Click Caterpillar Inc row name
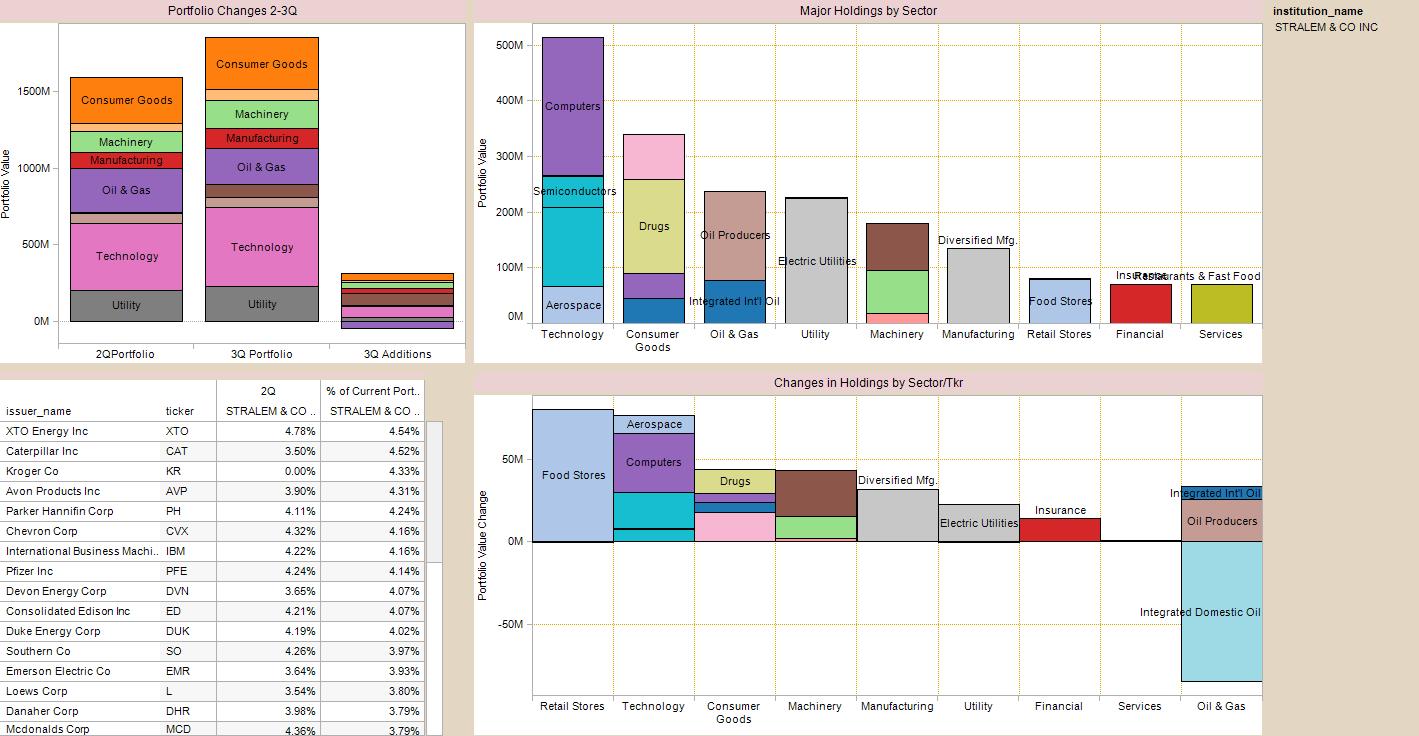 point(41,451)
